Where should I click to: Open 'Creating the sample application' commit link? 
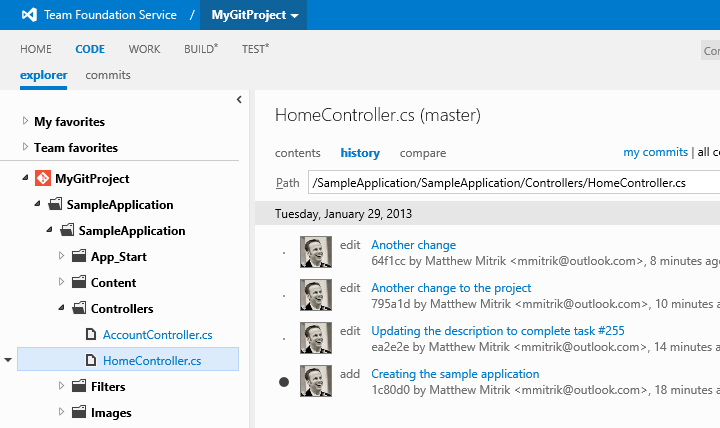click(x=455, y=374)
